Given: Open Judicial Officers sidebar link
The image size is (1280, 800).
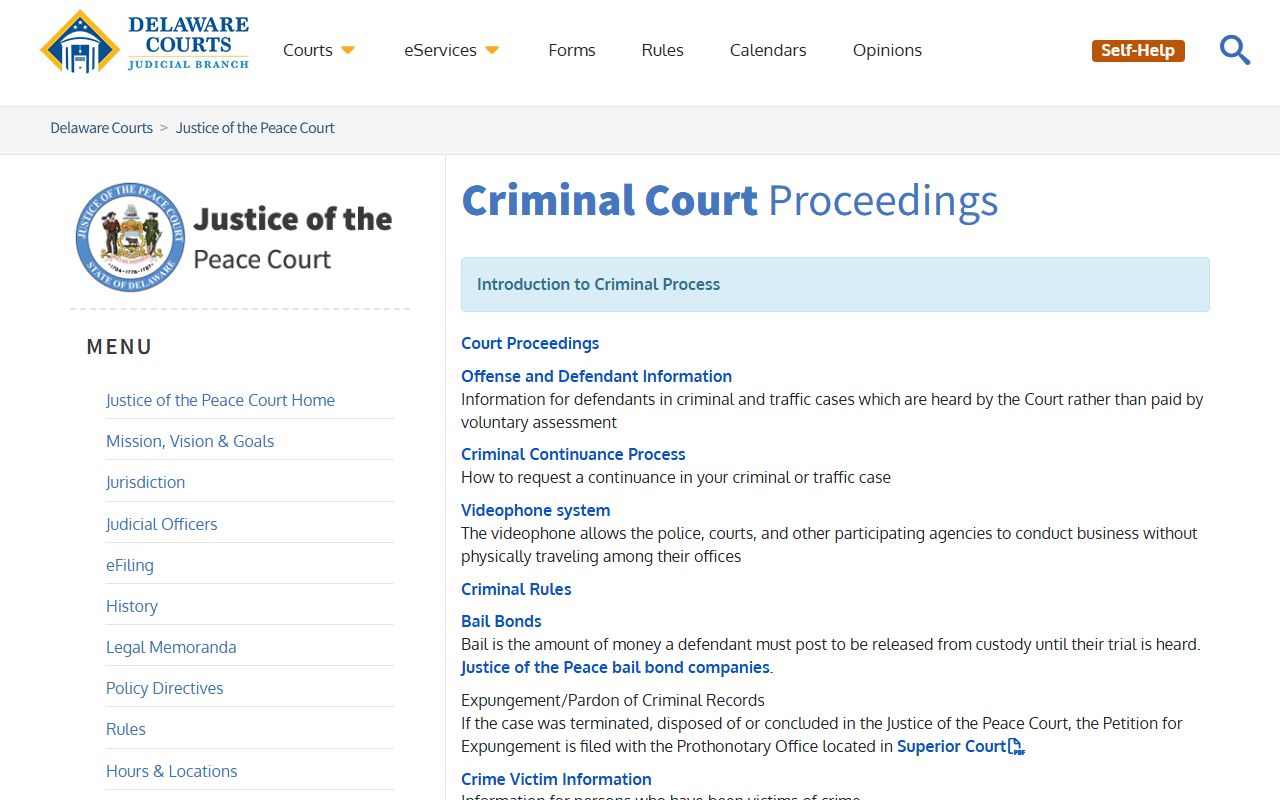Looking at the screenshot, I should [x=161, y=524].
